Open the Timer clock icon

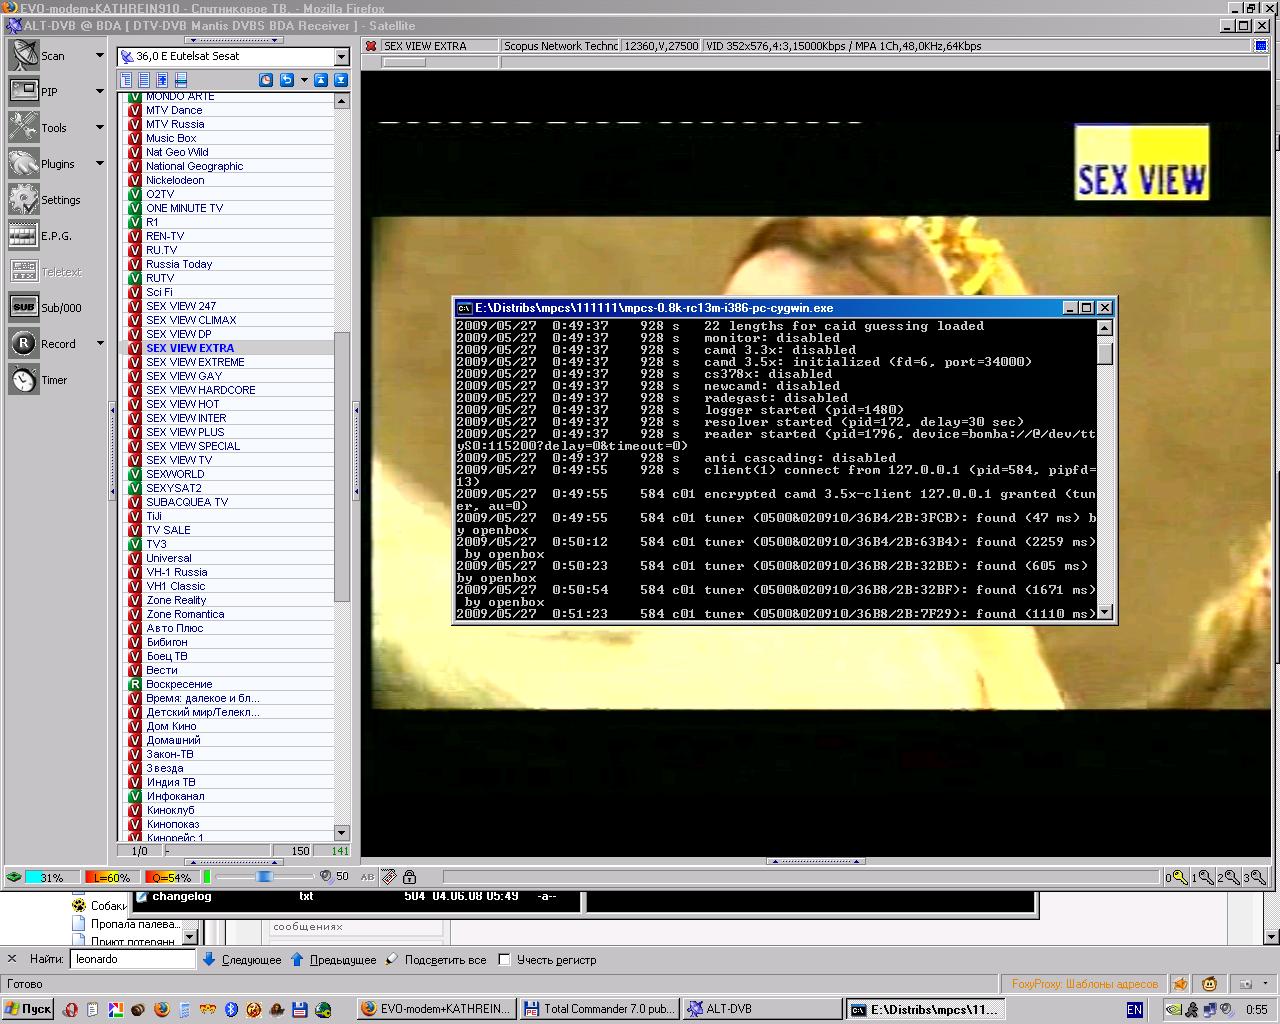(x=24, y=379)
